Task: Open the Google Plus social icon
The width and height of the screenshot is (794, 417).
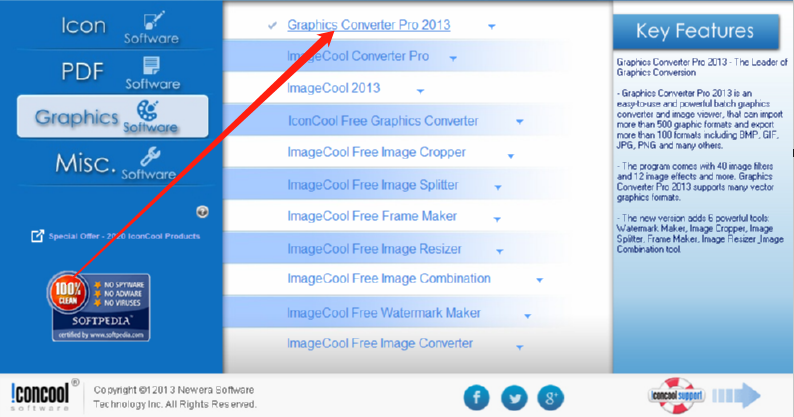Action: 550,397
